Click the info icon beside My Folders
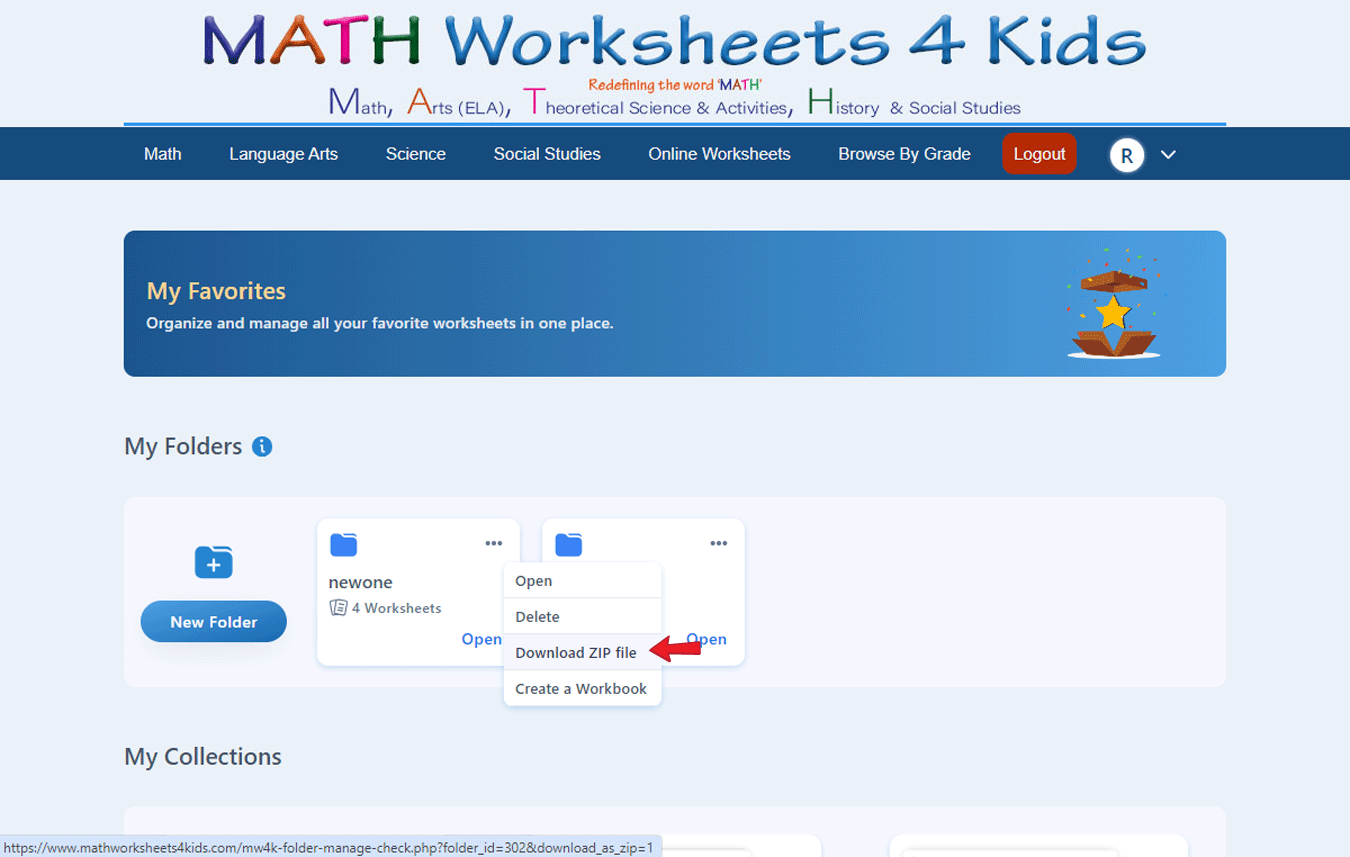Viewport: 1350px width, 857px height. click(x=262, y=446)
